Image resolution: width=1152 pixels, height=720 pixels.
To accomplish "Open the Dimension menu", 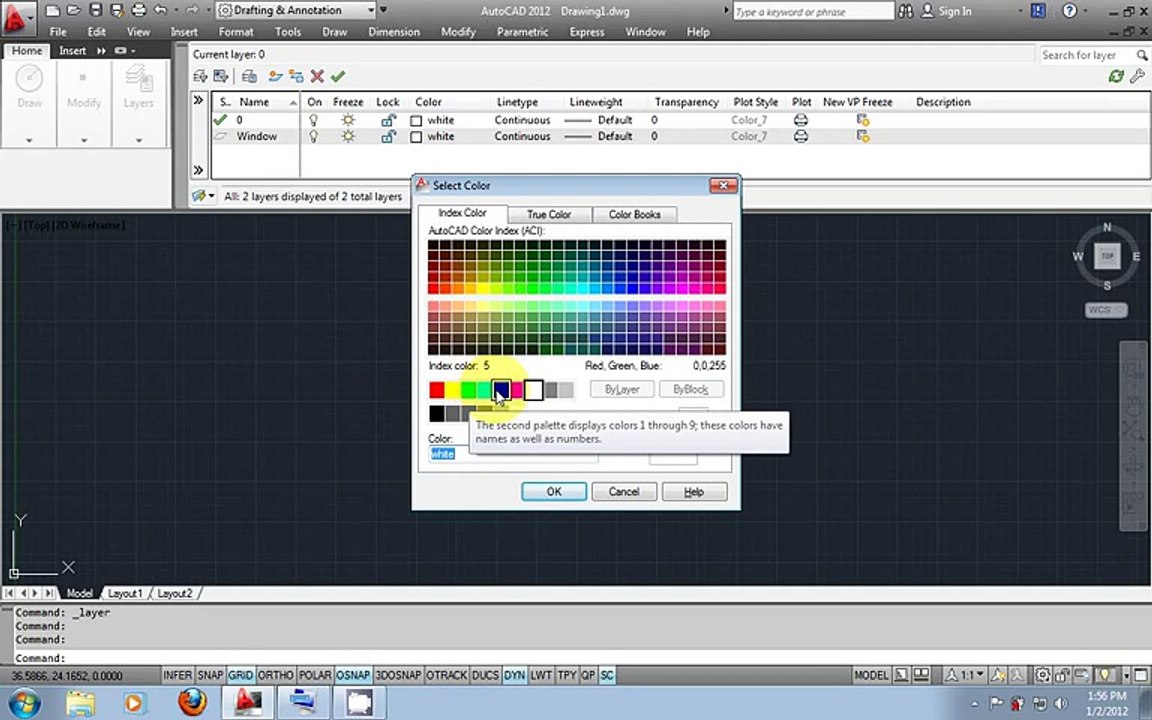I will point(394,32).
